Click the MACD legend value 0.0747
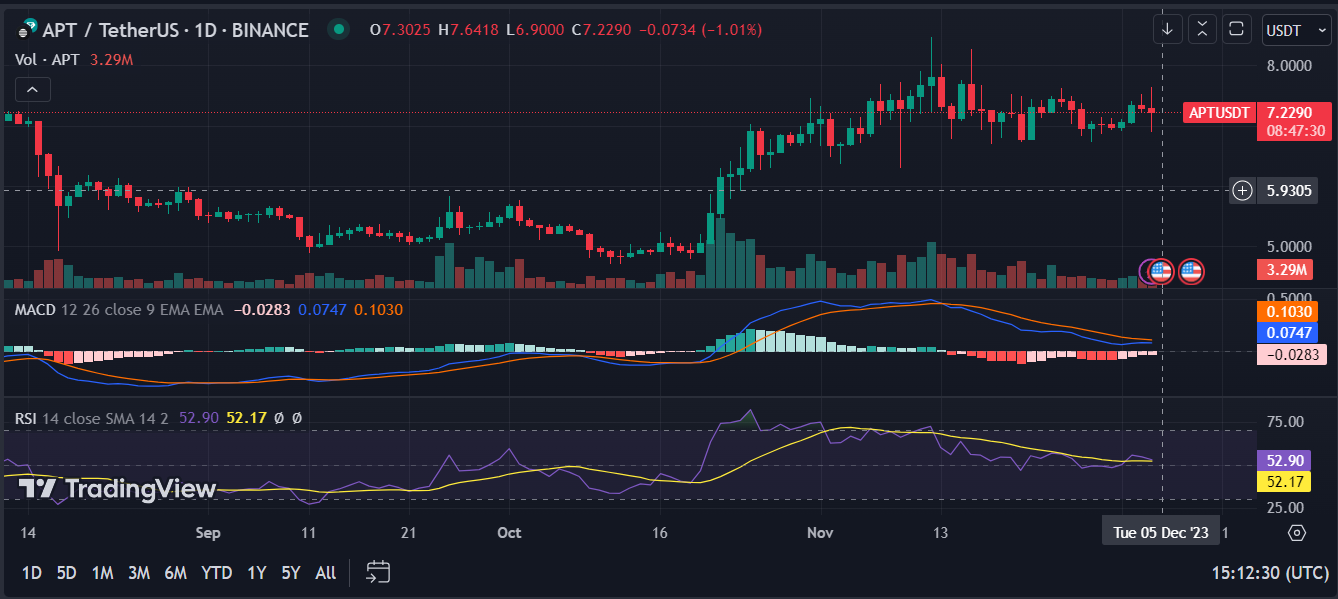Image resolution: width=1338 pixels, height=599 pixels. (322, 310)
